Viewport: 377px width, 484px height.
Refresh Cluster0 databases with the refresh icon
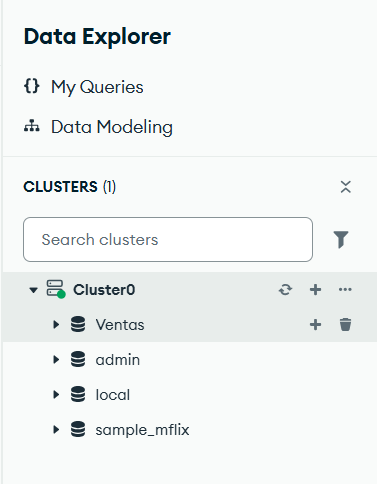(x=285, y=290)
